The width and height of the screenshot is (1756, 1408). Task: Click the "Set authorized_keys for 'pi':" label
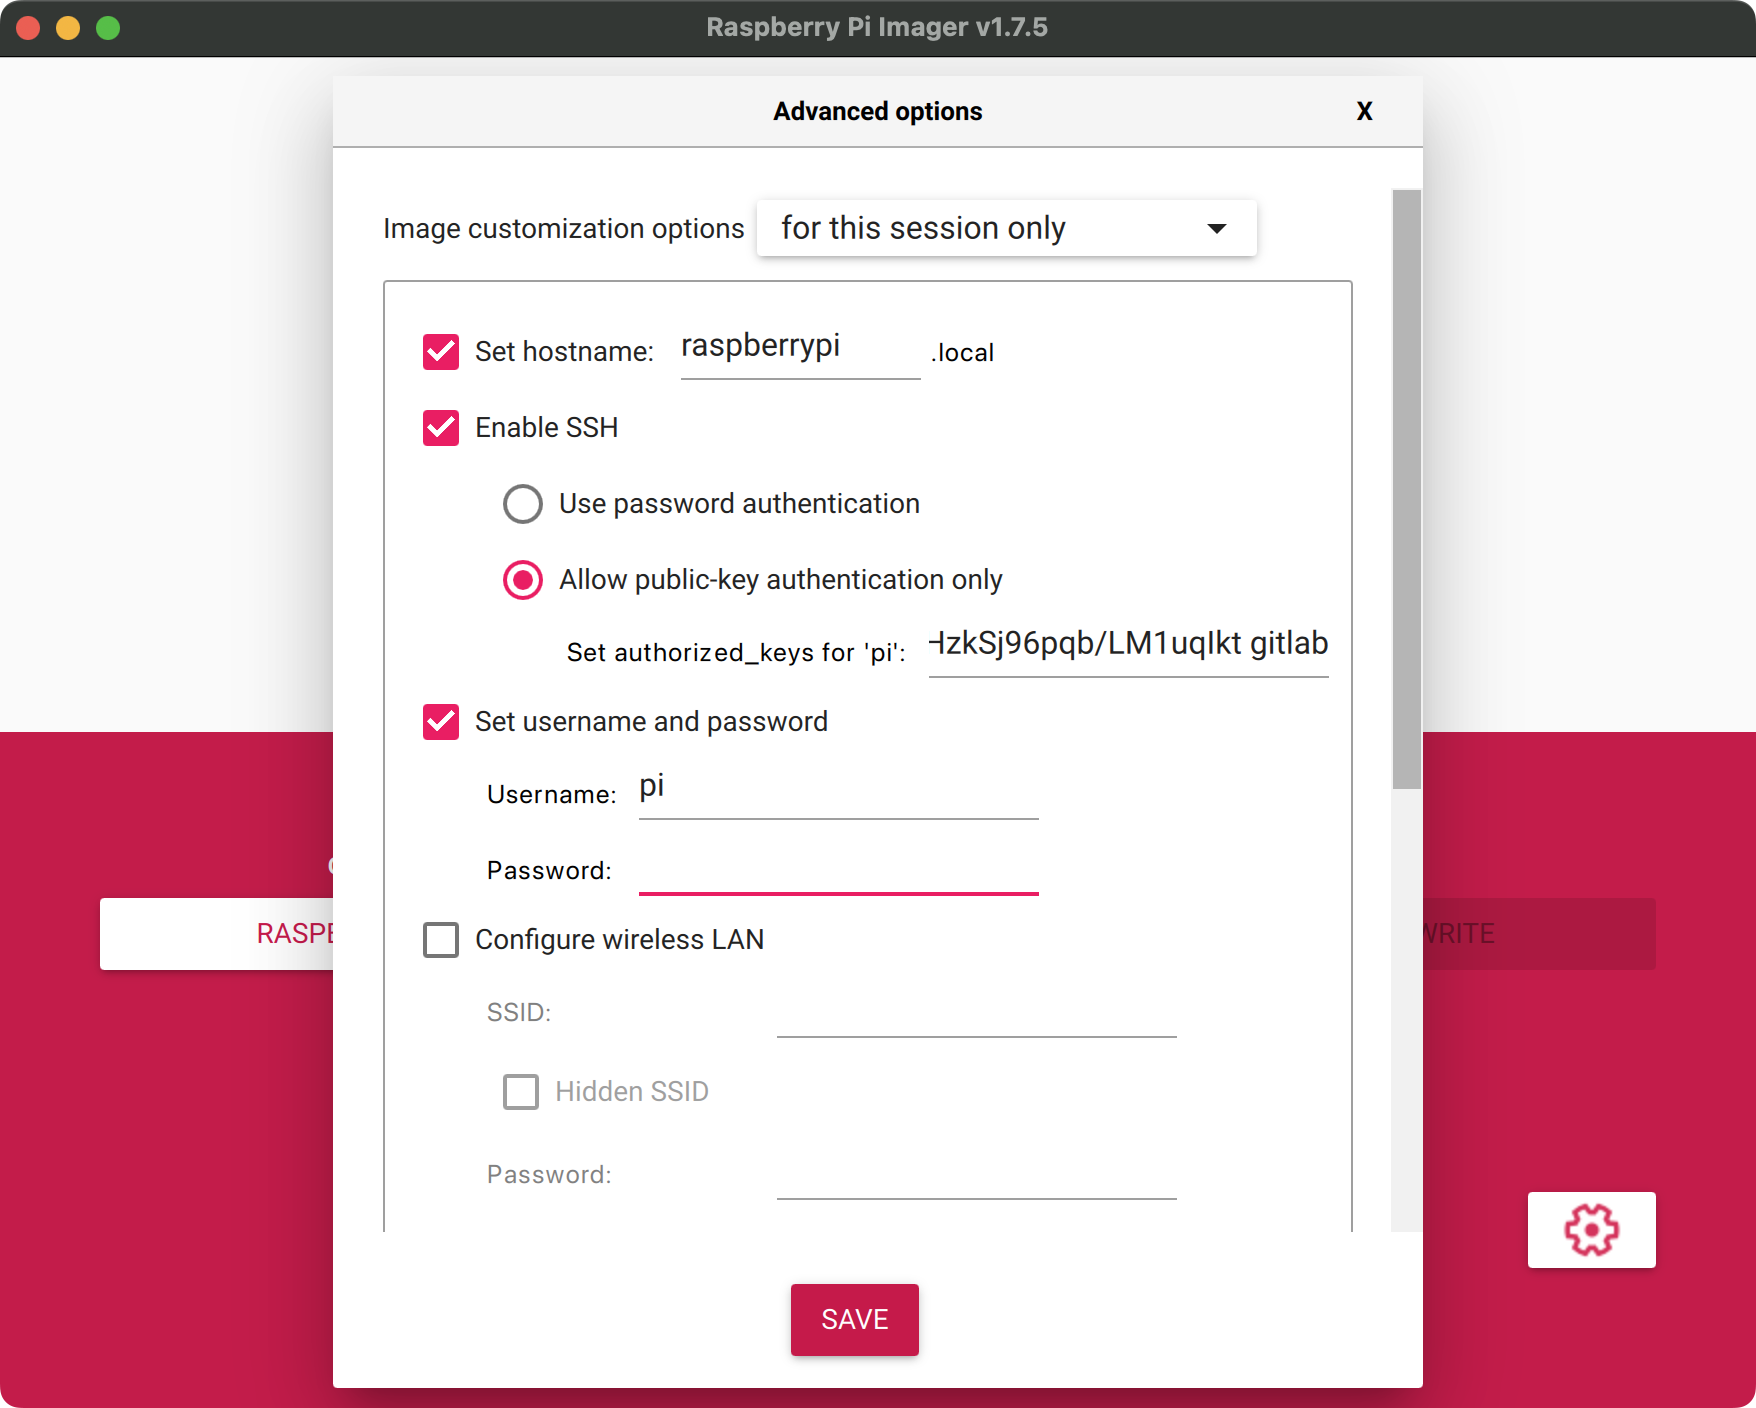[736, 653]
